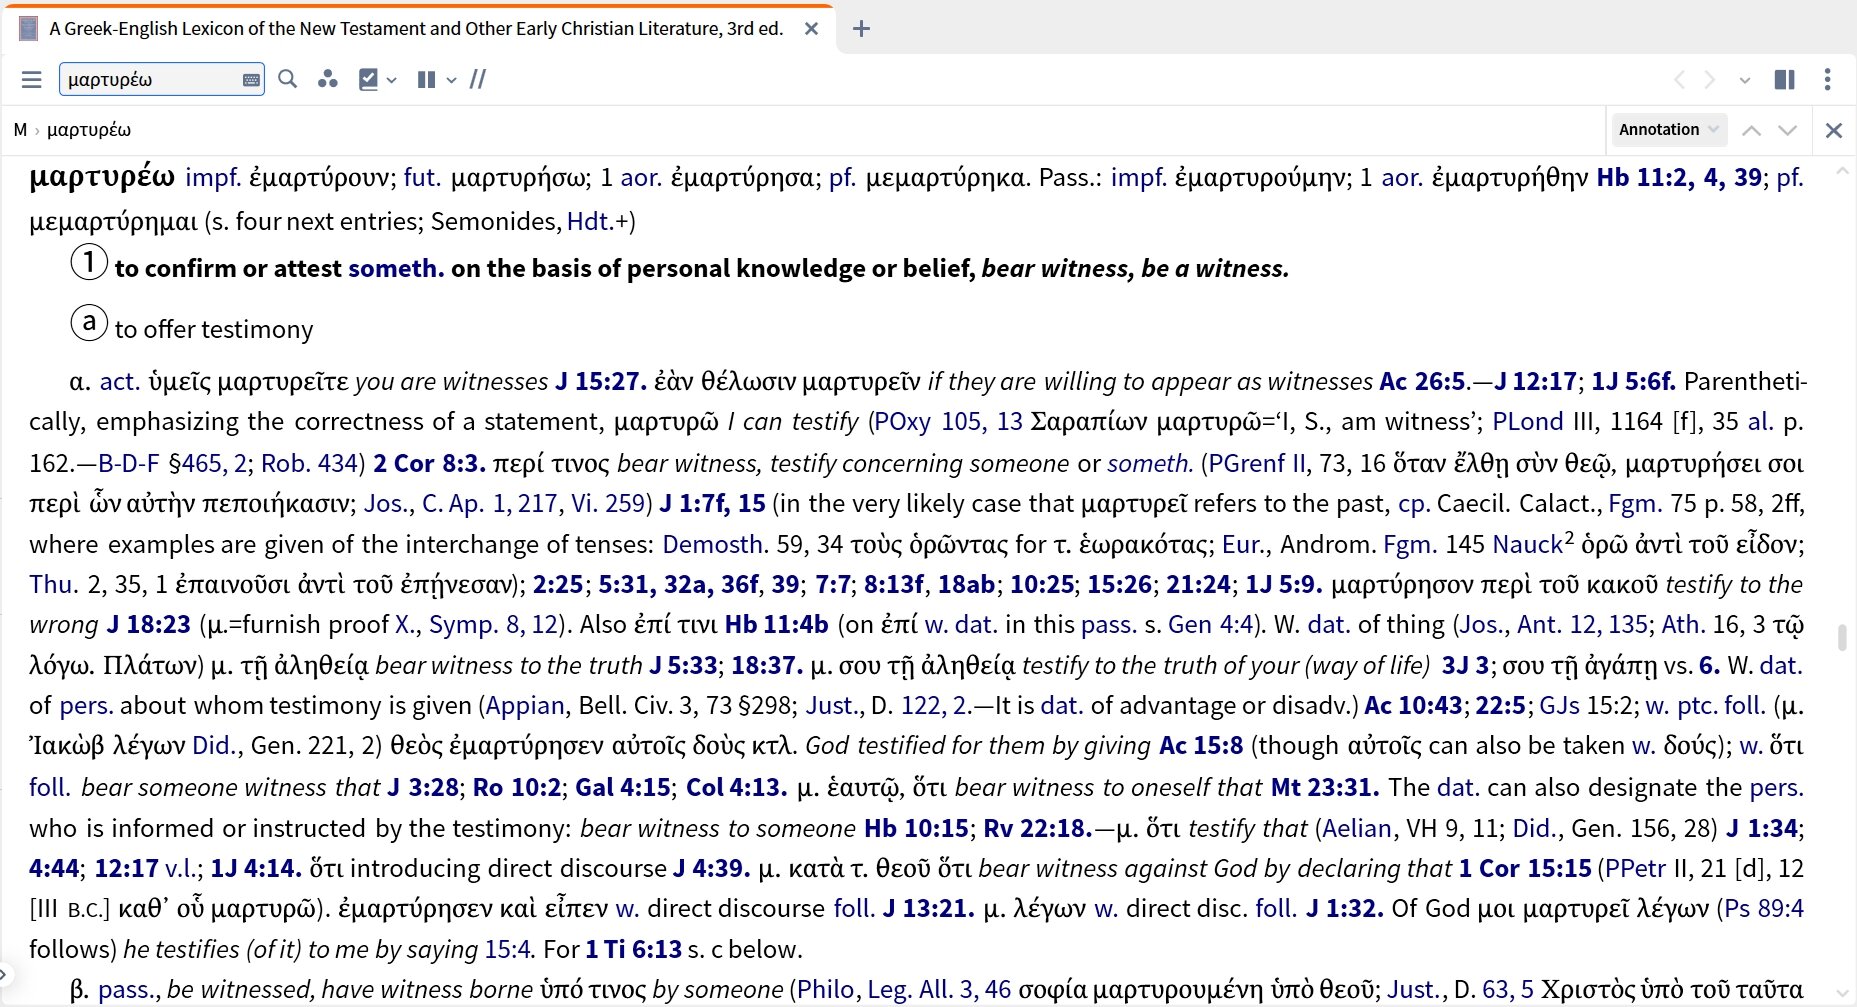The width and height of the screenshot is (1857, 1007).
Task: Open a new tab with plus button
Action: (861, 28)
